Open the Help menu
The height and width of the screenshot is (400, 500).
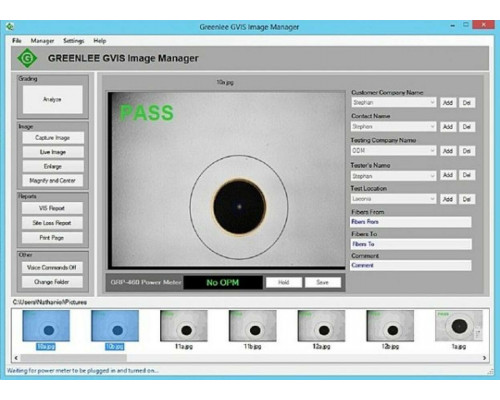(x=100, y=41)
